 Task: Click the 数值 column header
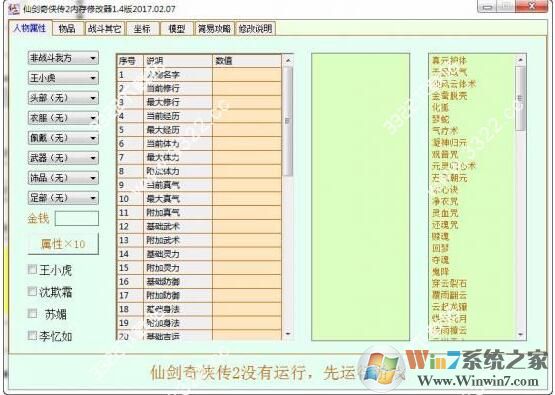coord(247,61)
